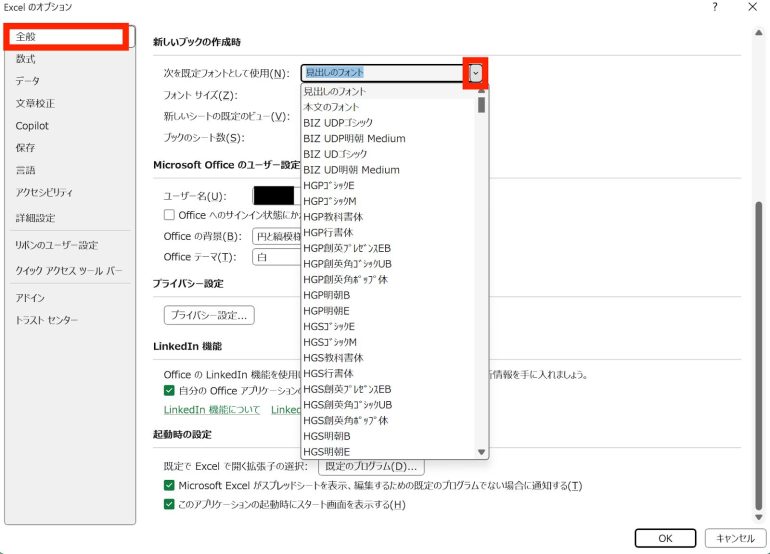Screen dimensions: 770x554
Task: Go to クイック アクセス ツール バー settings
Action: coord(69,271)
